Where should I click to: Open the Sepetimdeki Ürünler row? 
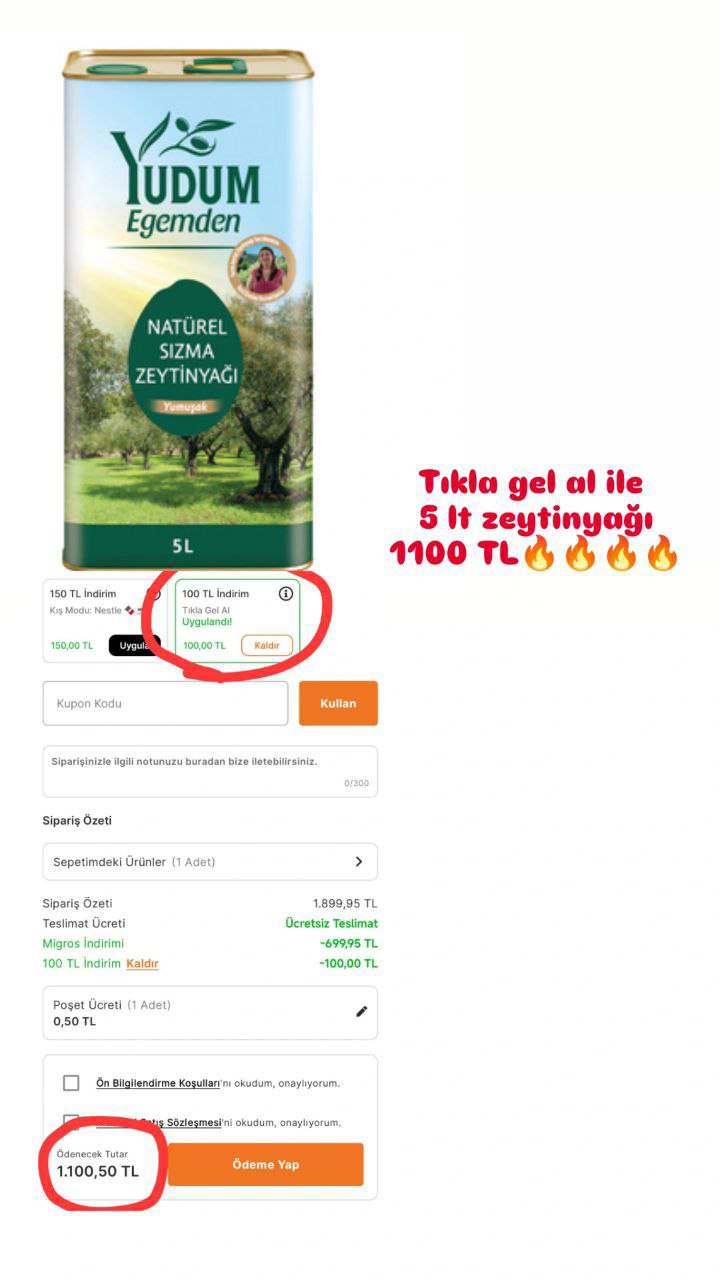click(210, 861)
